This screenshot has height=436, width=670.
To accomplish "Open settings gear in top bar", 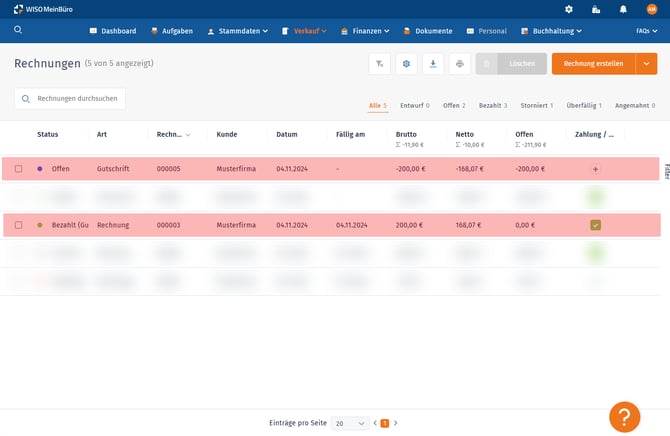I will (x=569, y=9).
